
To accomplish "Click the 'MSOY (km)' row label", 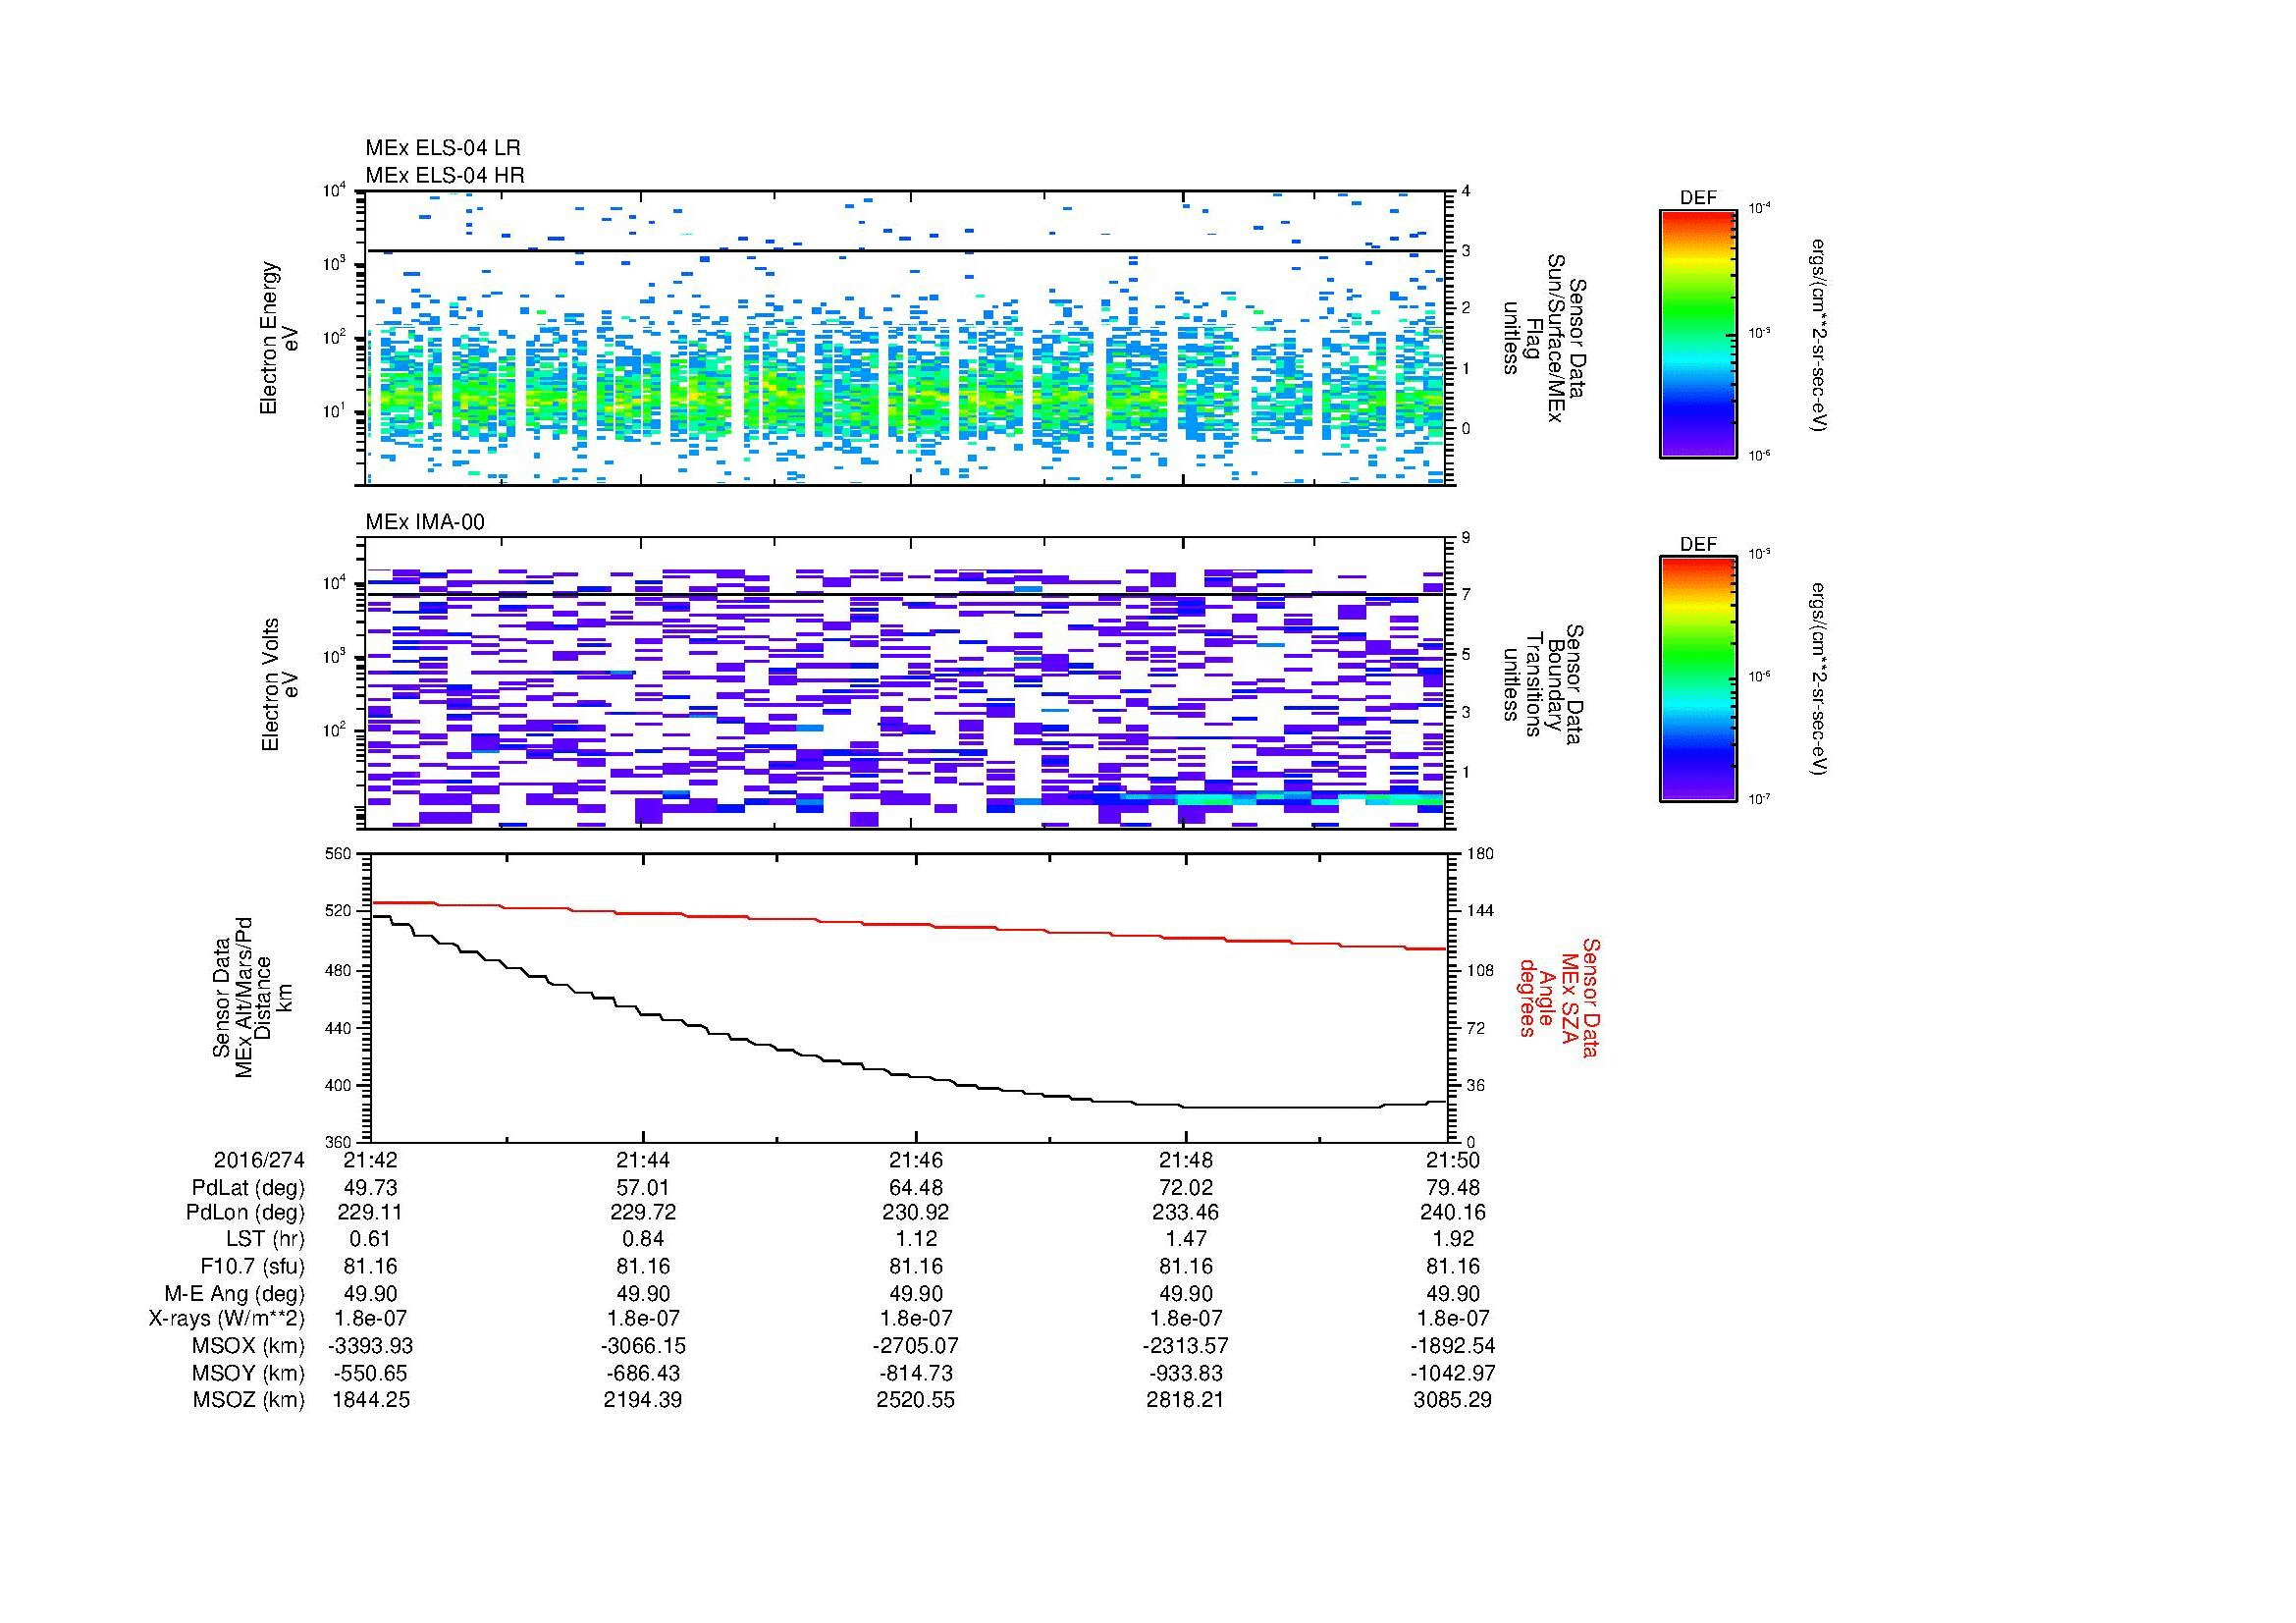I will tap(249, 1373).
